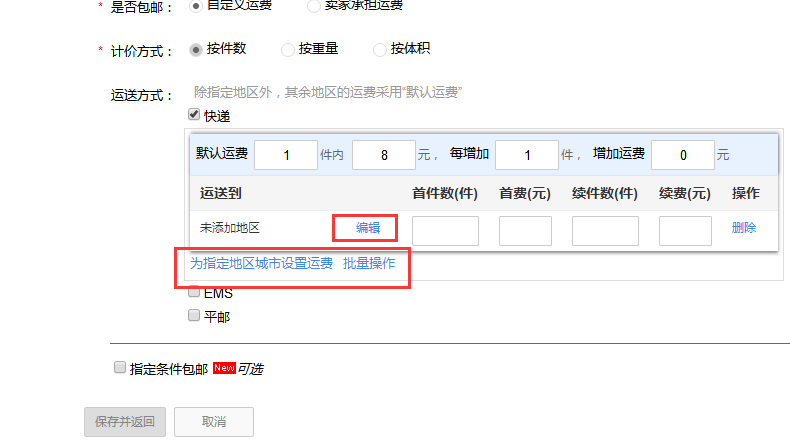Click the 首件数(件) empty input box
The image size is (790, 440).
tap(445, 231)
